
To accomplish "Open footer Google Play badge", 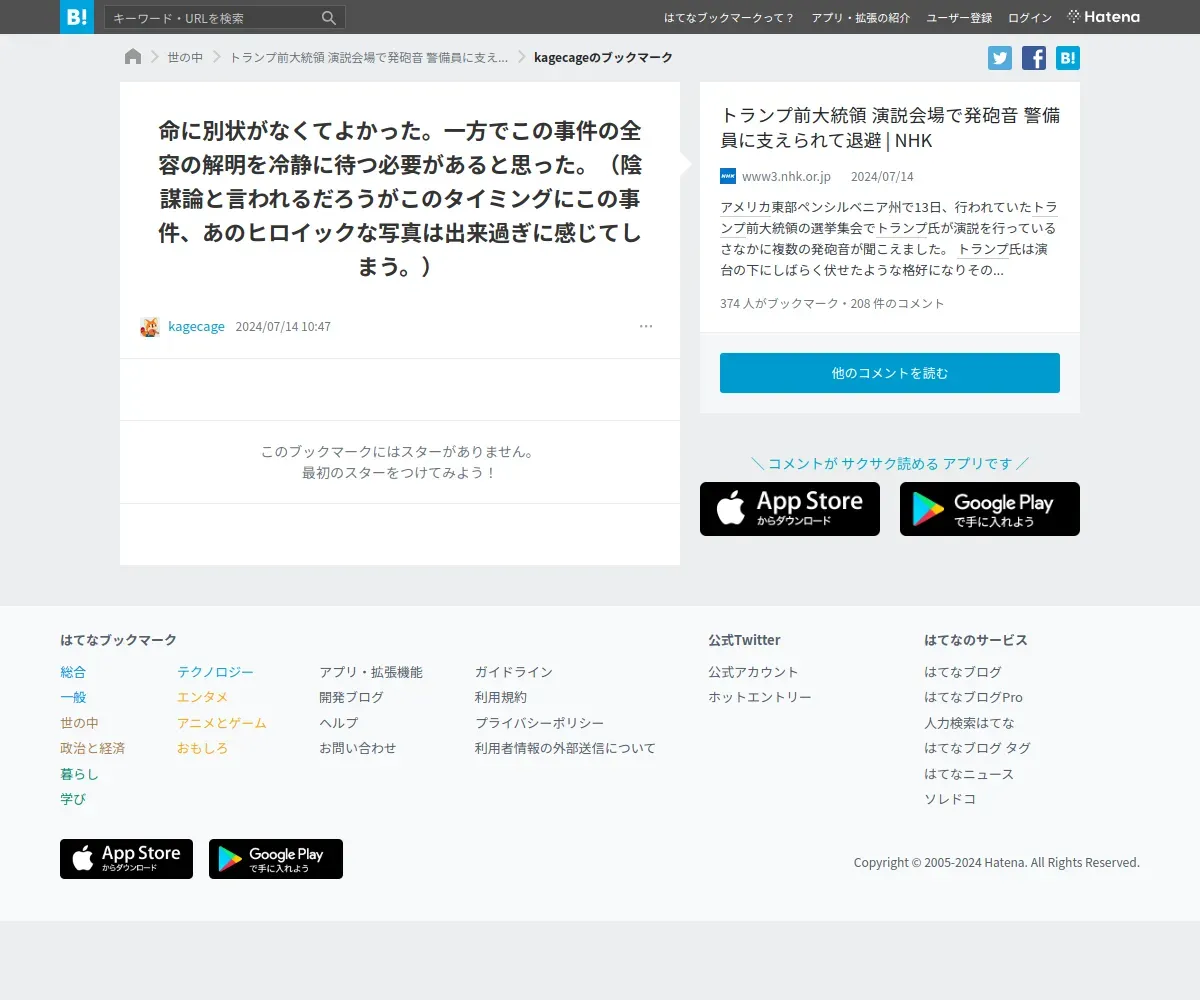I will 276,859.
